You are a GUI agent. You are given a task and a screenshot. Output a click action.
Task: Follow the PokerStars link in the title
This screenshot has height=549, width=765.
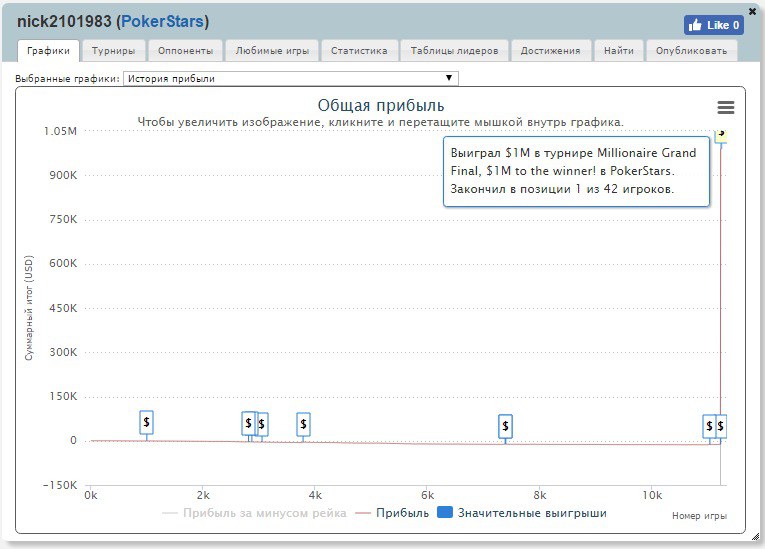coord(162,22)
